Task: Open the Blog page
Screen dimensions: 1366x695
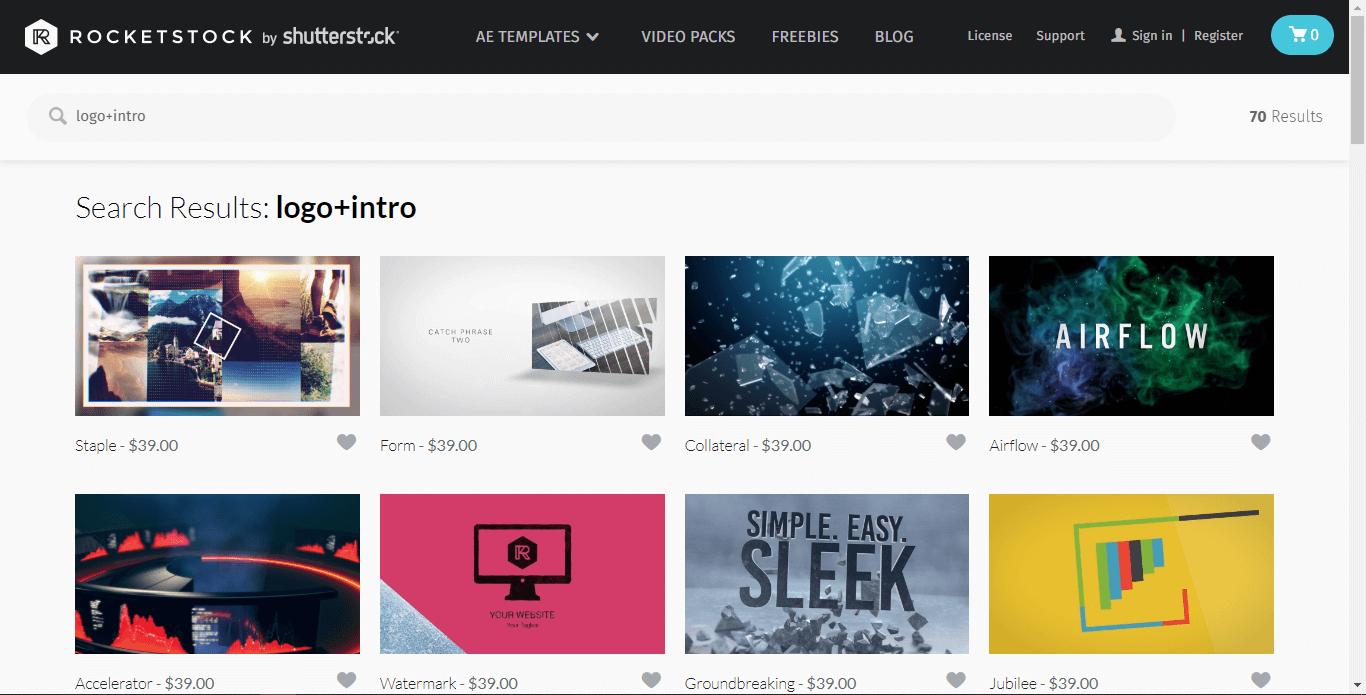Action: [x=894, y=36]
